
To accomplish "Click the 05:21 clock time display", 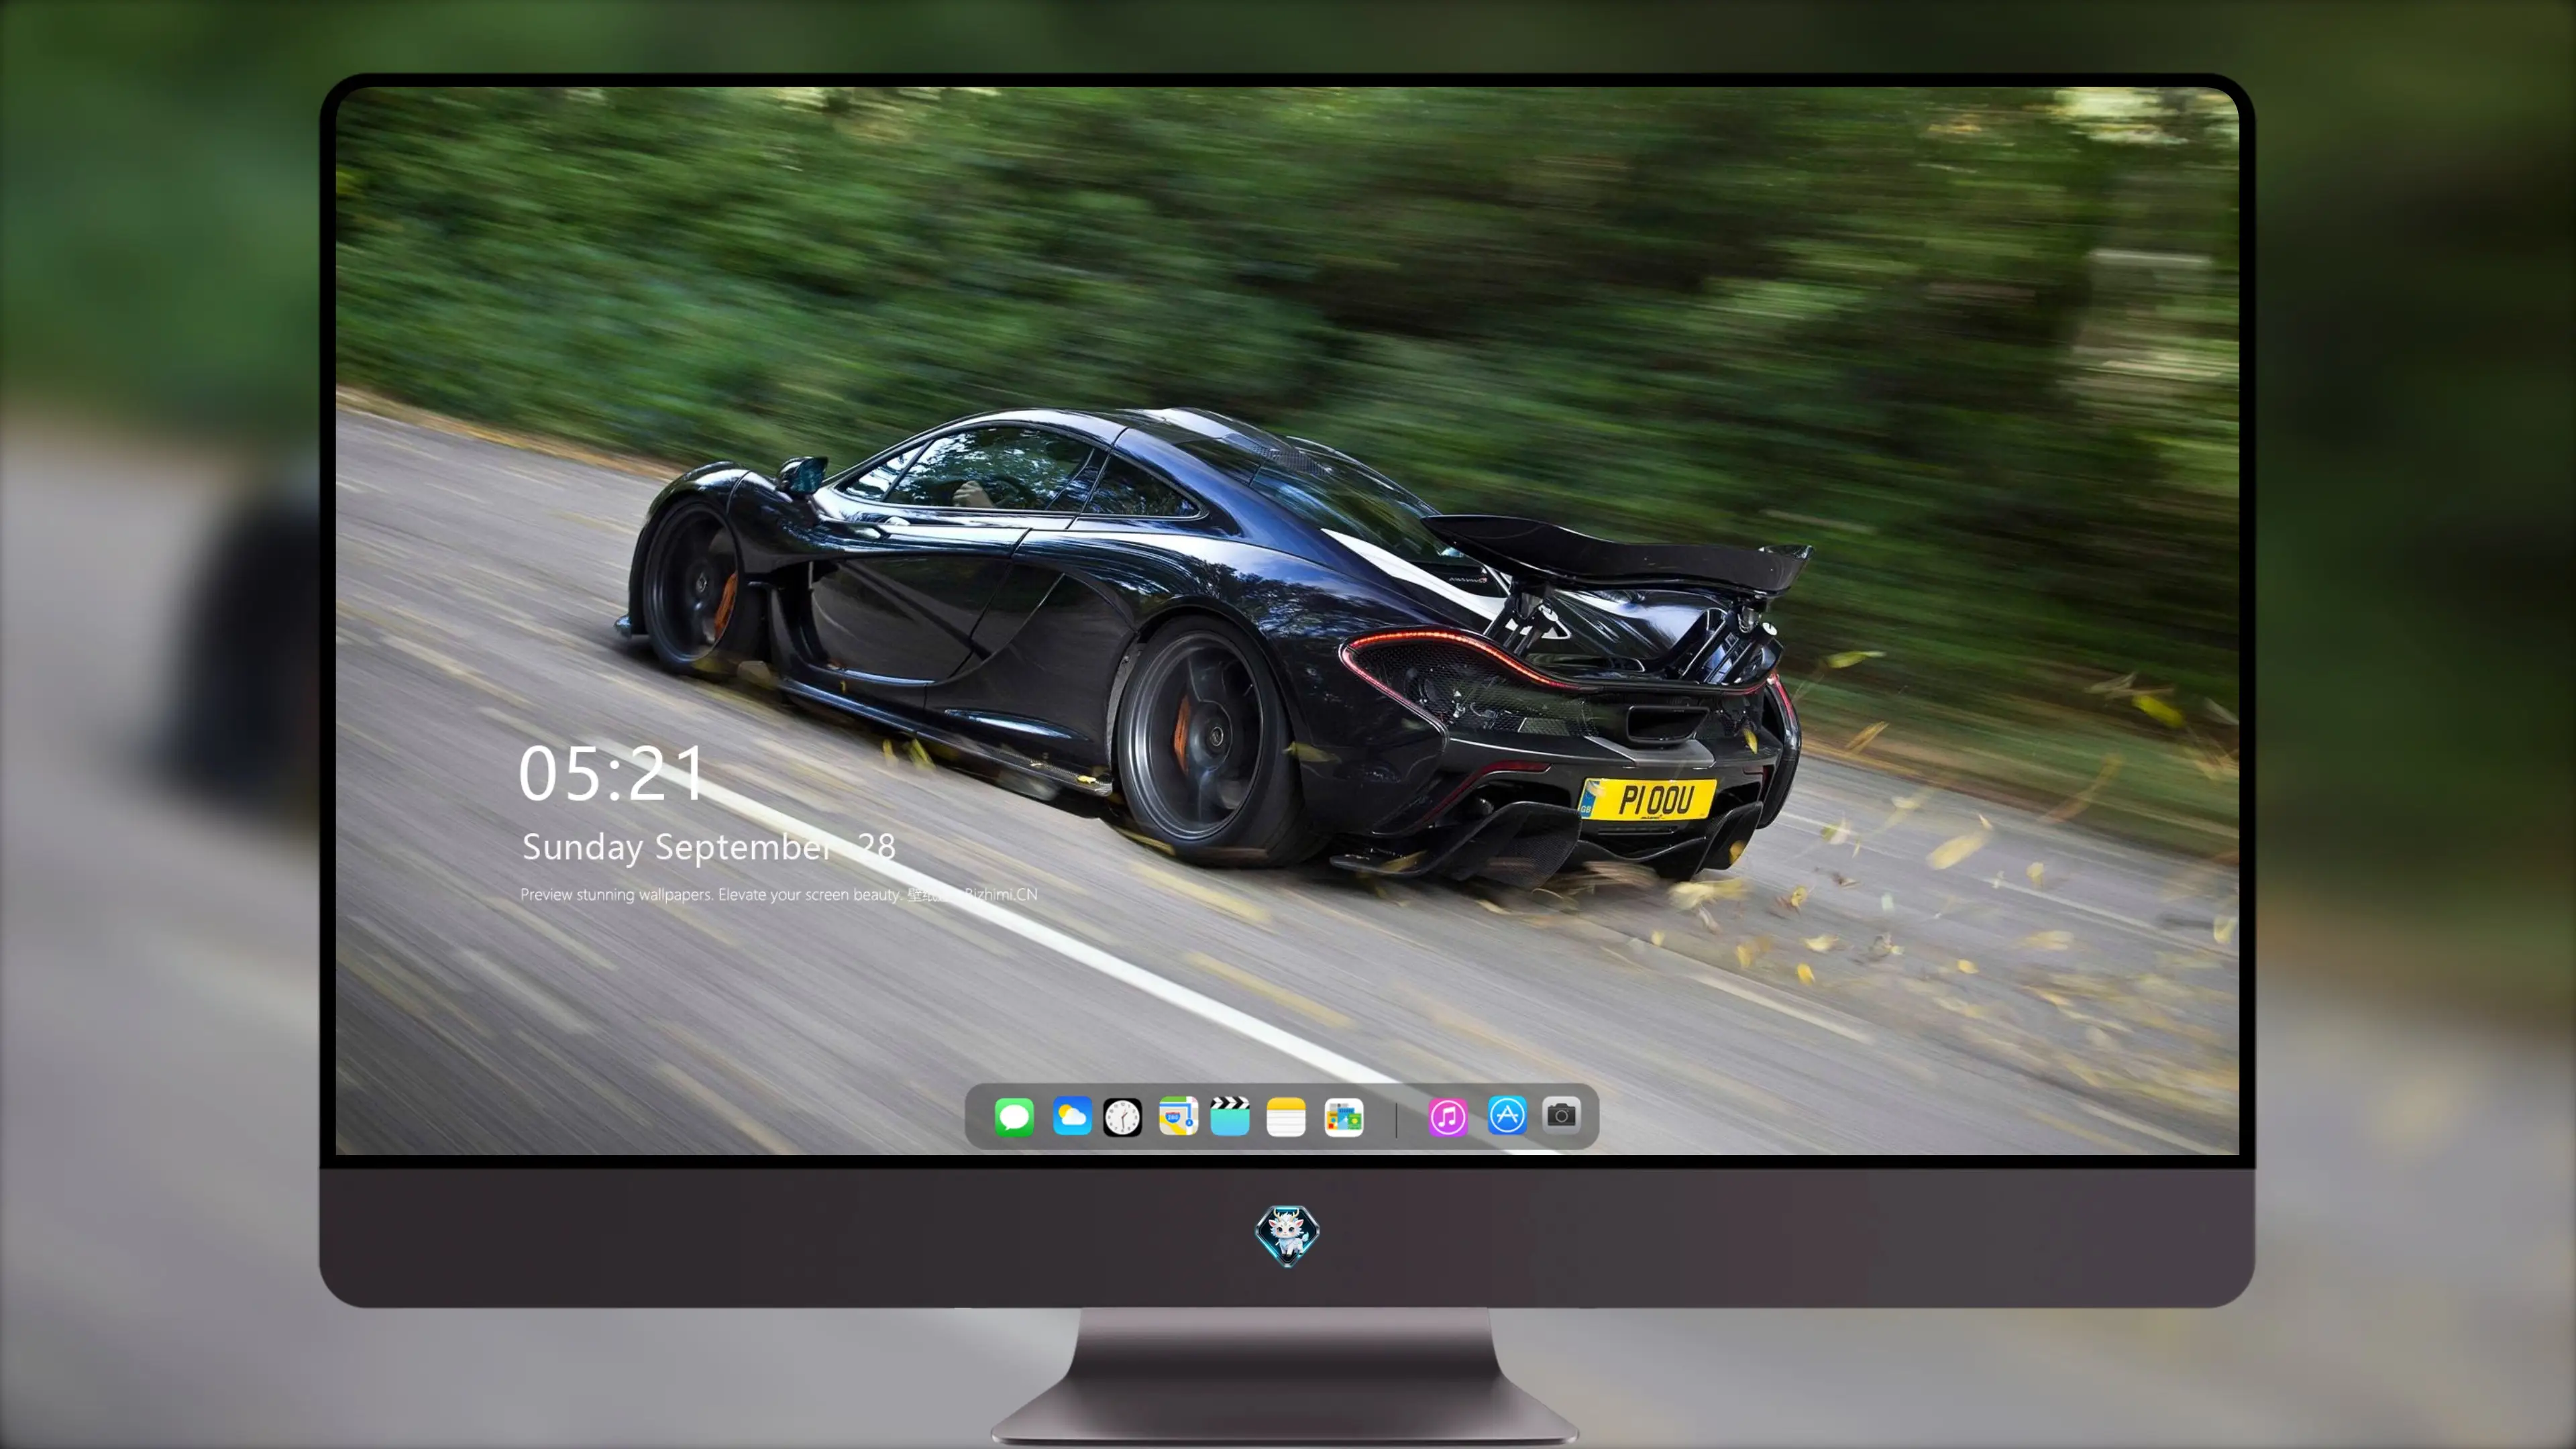I will (x=611, y=773).
